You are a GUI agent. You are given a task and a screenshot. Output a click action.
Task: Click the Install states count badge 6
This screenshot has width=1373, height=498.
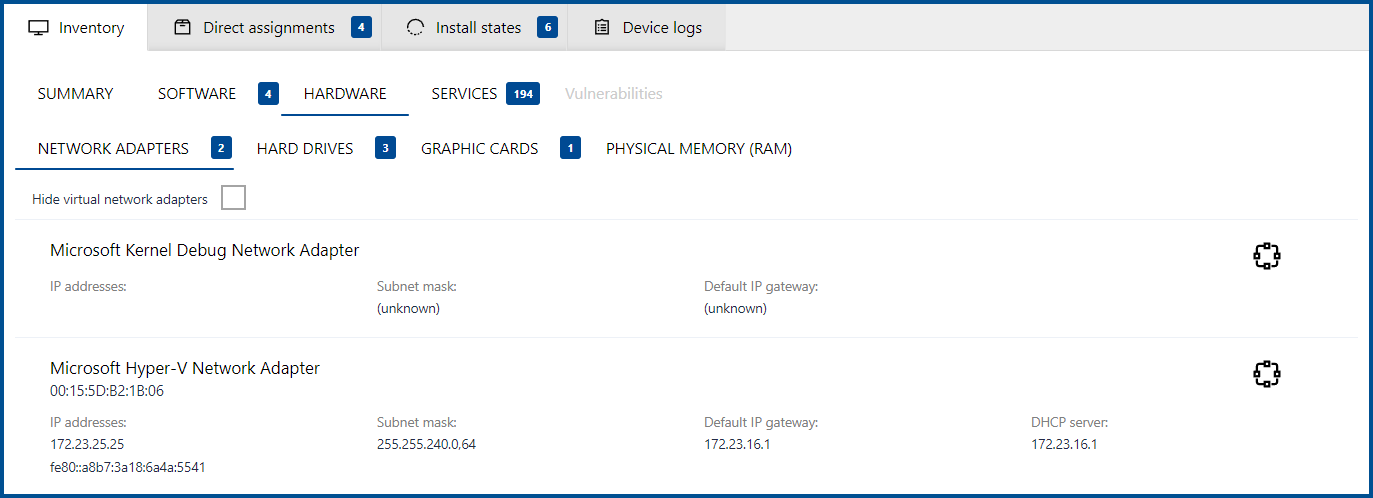547,28
